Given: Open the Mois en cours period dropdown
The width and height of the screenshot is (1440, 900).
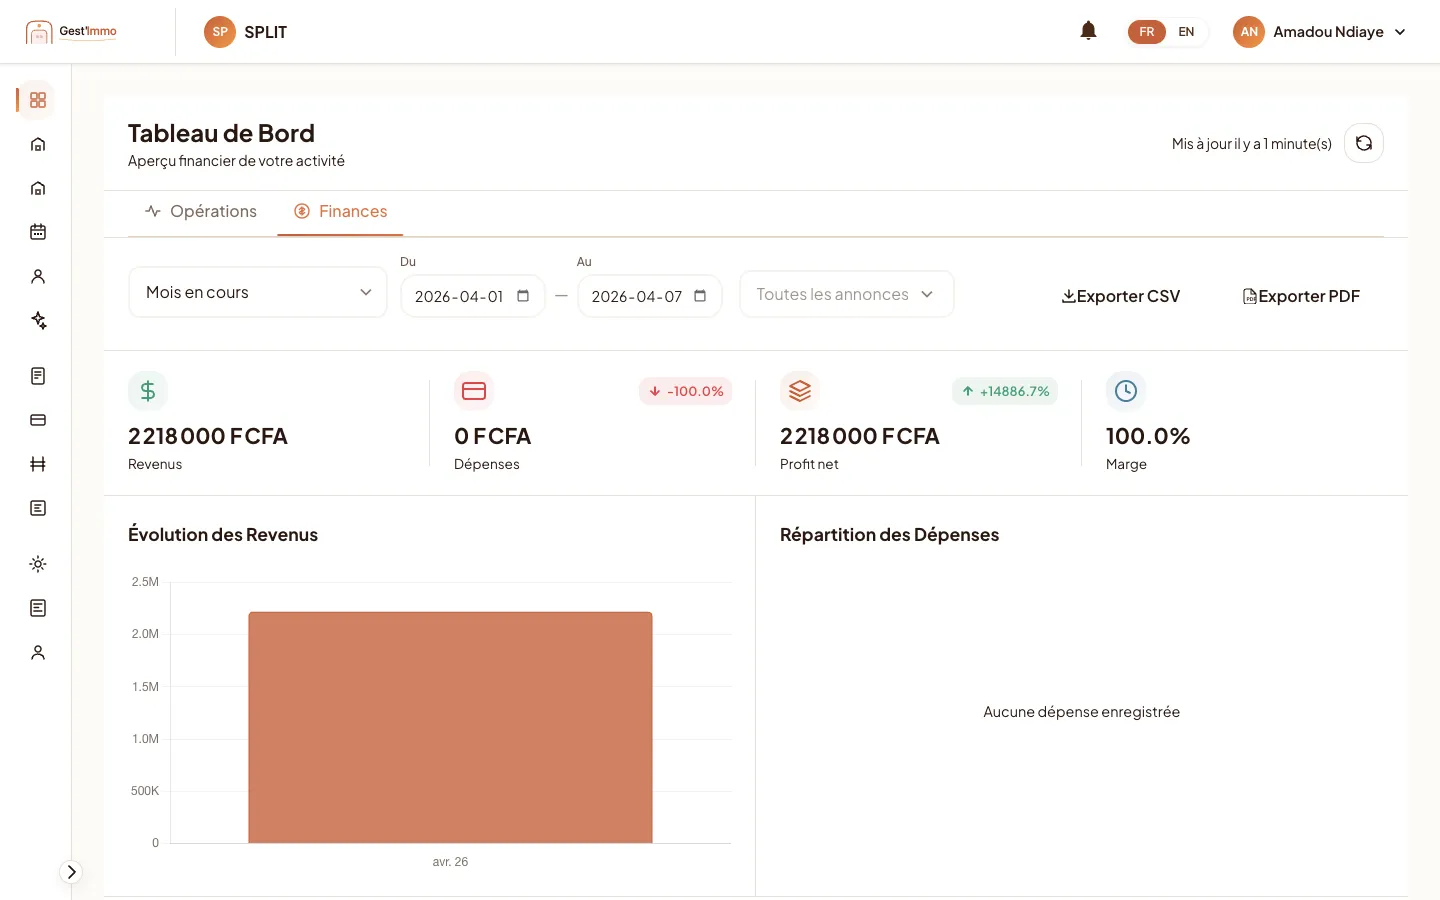Looking at the screenshot, I should (258, 292).
